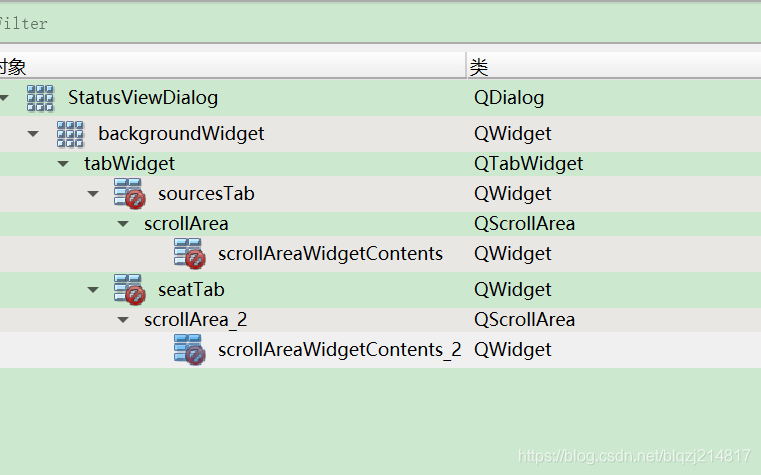
Task: Focus the Filter input field
Action: (x=380, y=23)
